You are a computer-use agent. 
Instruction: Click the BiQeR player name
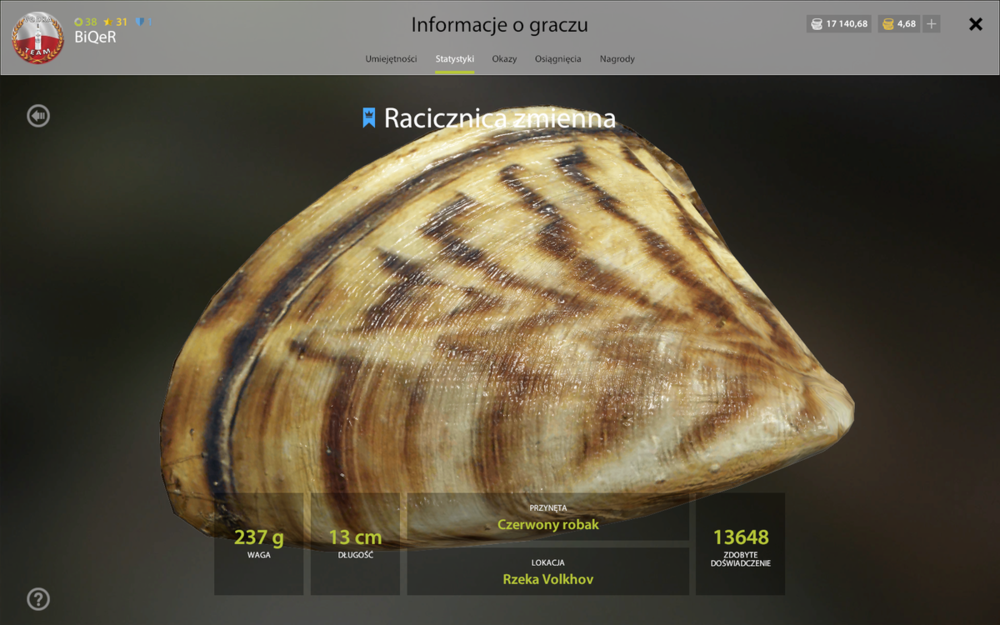95,37
